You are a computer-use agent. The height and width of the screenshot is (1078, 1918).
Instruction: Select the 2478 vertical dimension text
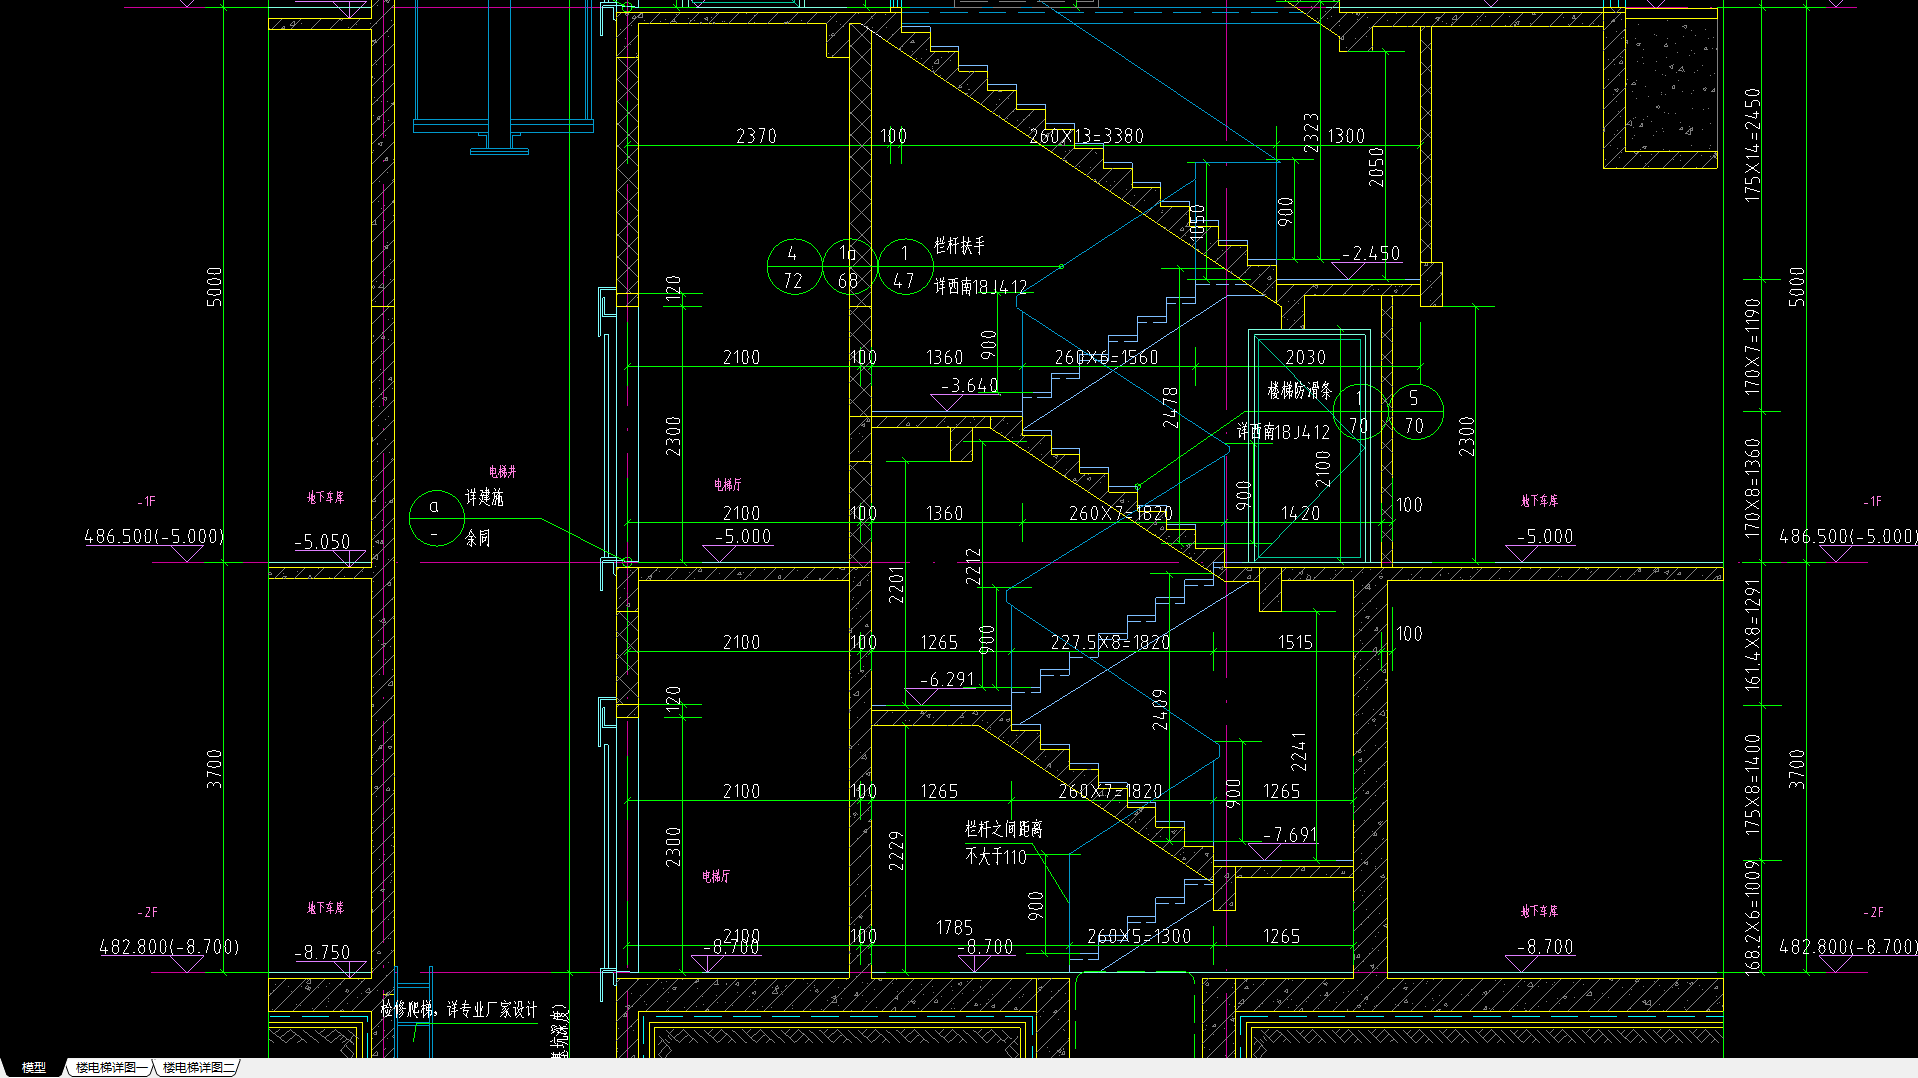(1171, 408)
